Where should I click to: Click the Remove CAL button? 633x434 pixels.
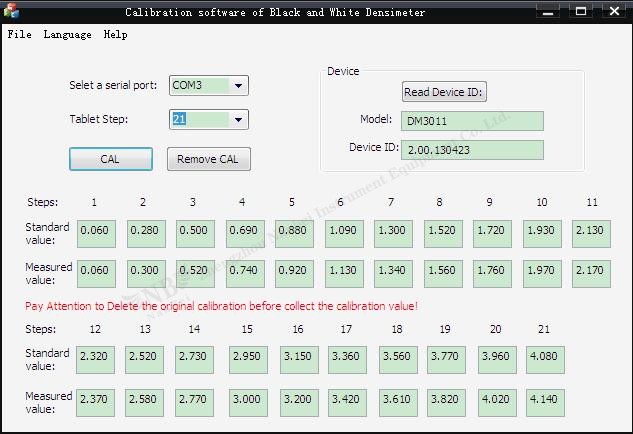pos(208,159)
